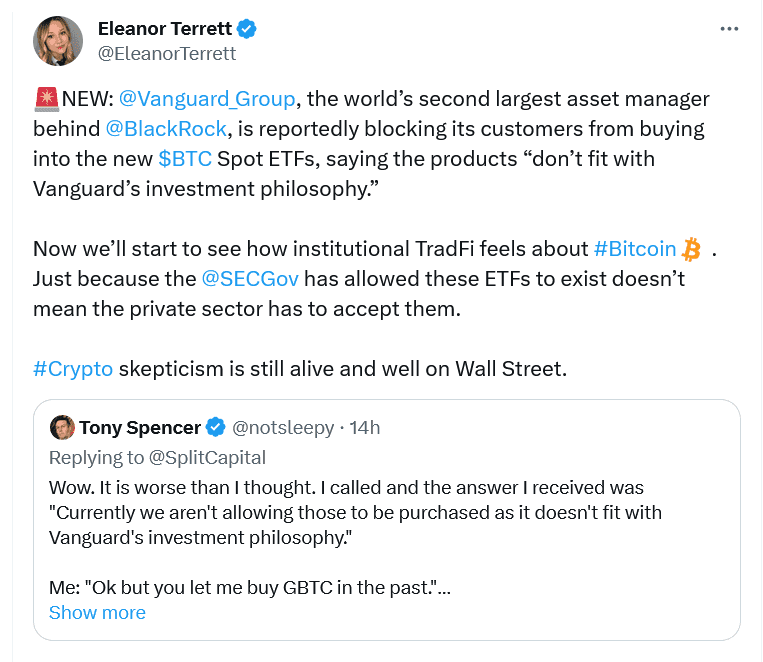
Task: Click the red siren emoji icon
Action: click(x=46, y=99)
